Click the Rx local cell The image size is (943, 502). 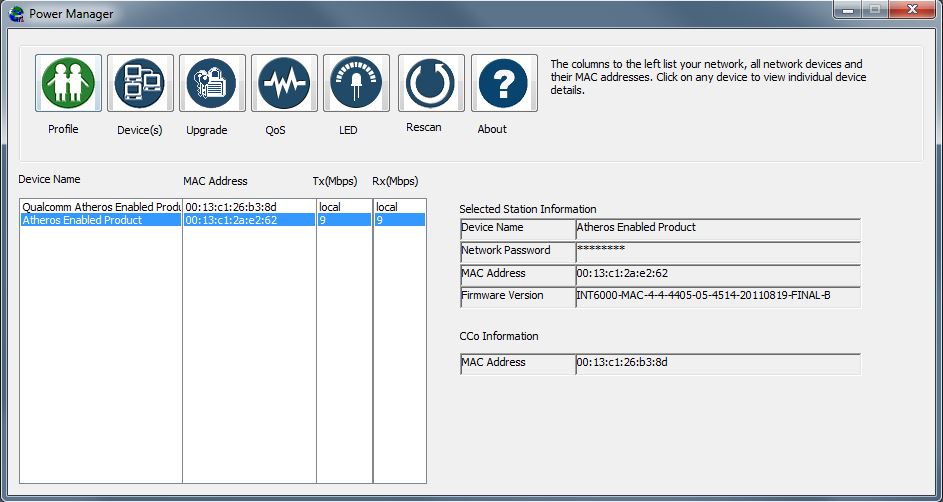[387, 207]
